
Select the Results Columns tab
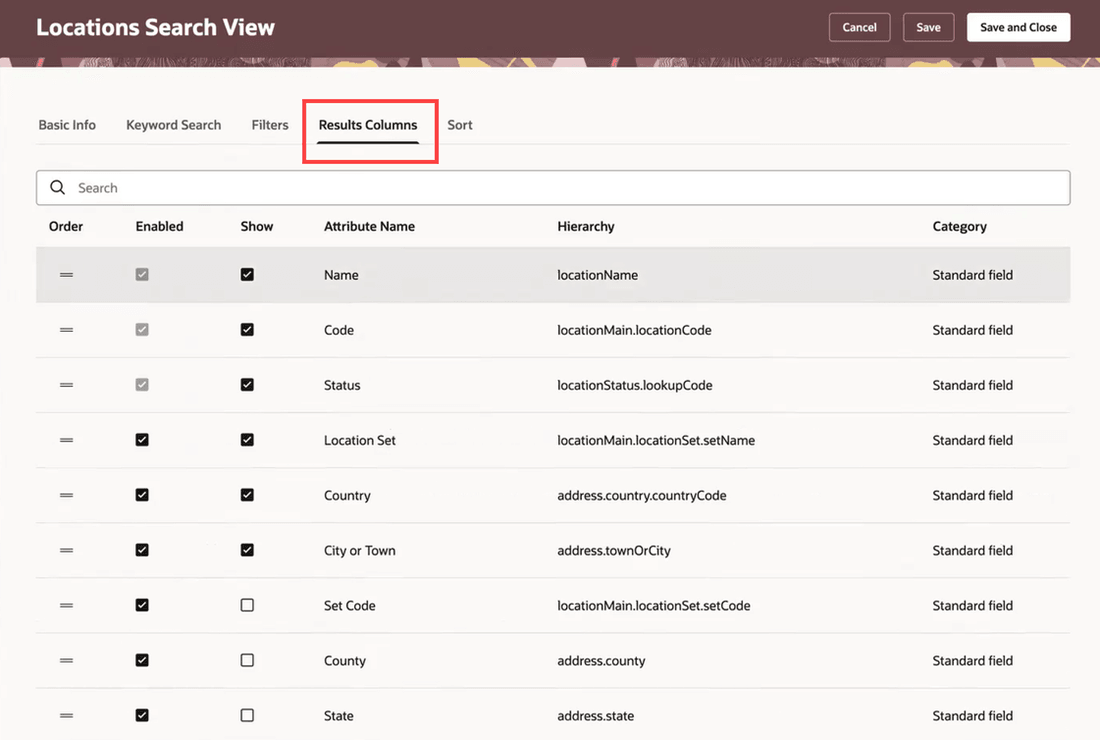(368, 125)
